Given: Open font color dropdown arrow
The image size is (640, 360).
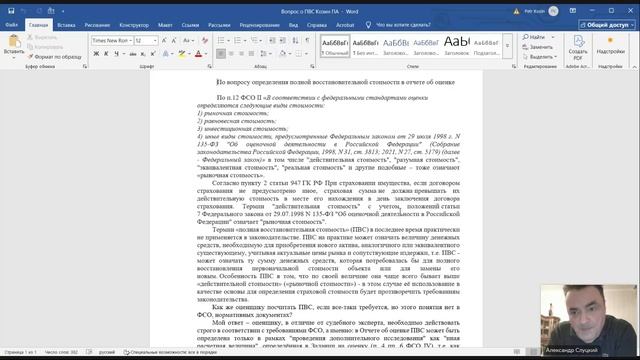Looking at the screenshot, I should click(206, 54).
